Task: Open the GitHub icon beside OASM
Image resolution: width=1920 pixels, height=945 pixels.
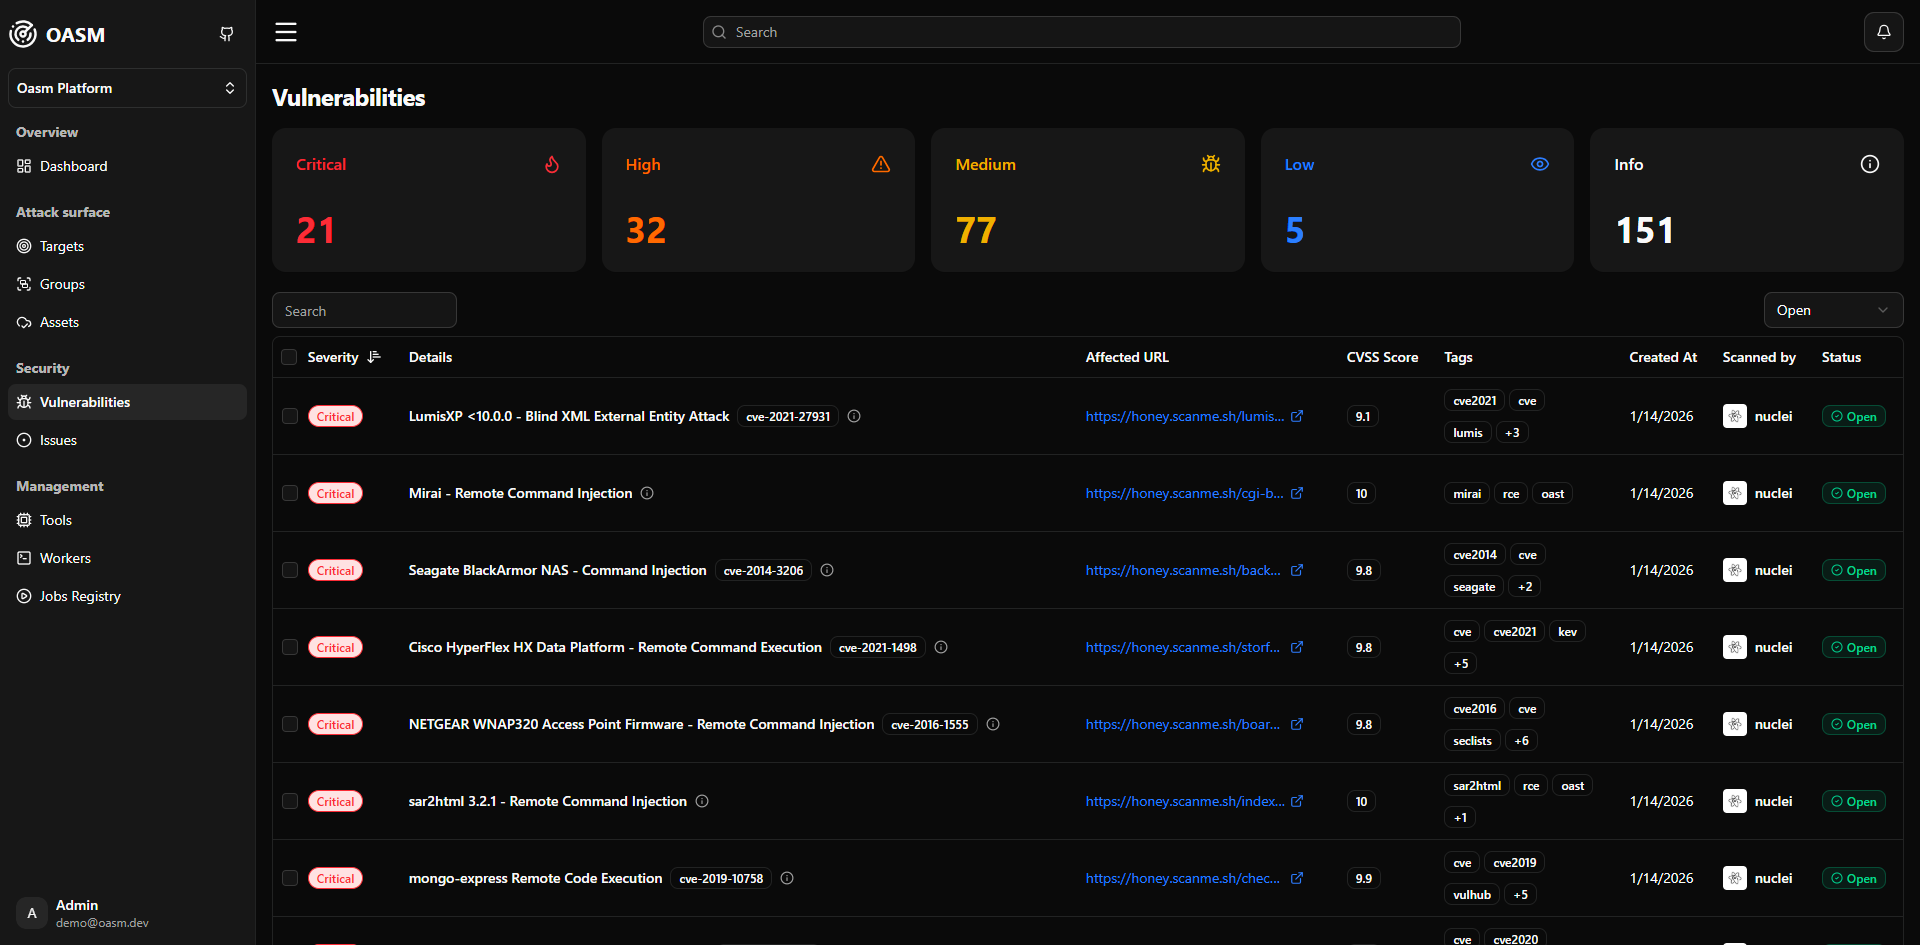Action: 227,34
